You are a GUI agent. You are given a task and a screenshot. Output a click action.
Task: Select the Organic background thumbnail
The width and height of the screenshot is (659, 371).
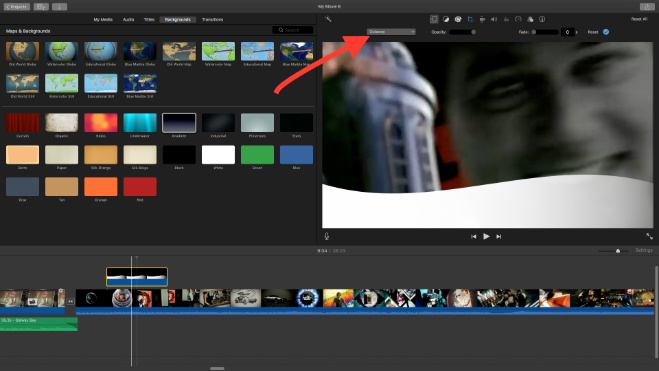[x=61, y=123]
